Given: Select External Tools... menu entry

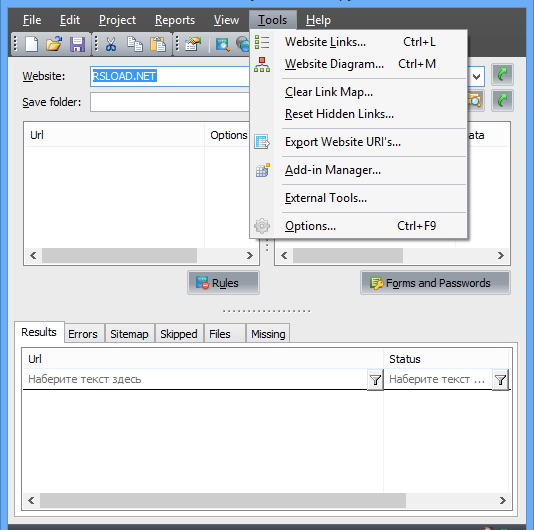Looking at the screenshot, I should [358, 198].
